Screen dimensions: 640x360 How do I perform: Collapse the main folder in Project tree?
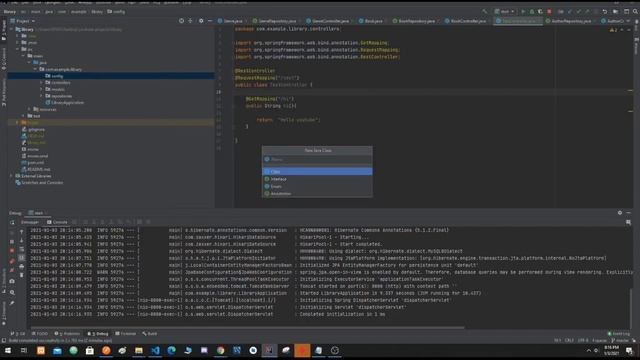24,56
